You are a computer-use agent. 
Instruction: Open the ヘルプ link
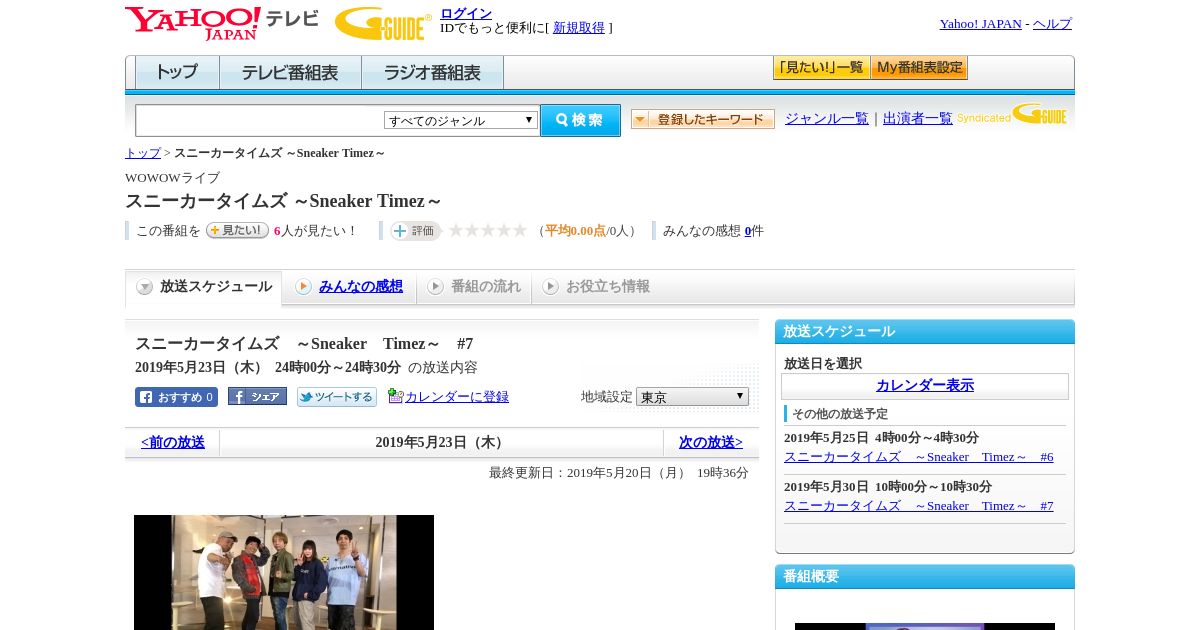point(1052,24)
